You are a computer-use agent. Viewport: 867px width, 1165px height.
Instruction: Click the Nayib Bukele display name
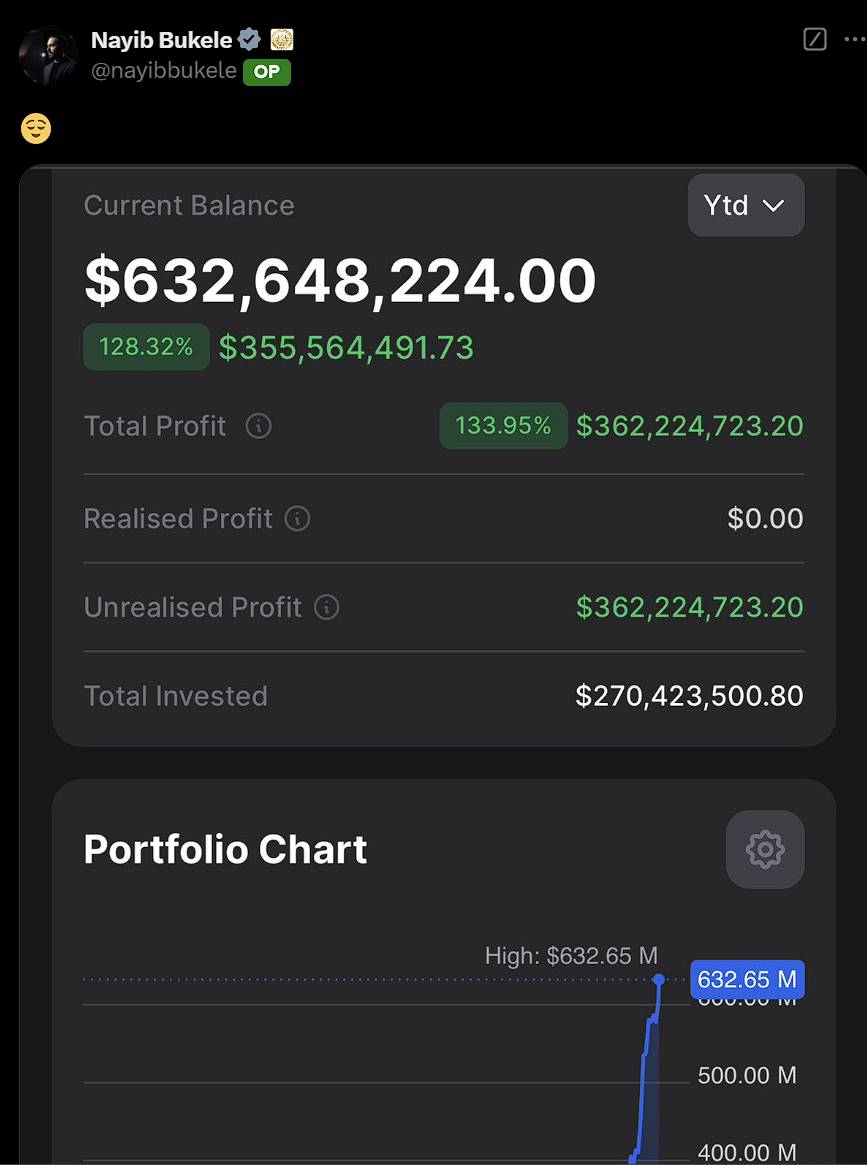(161, 40)
